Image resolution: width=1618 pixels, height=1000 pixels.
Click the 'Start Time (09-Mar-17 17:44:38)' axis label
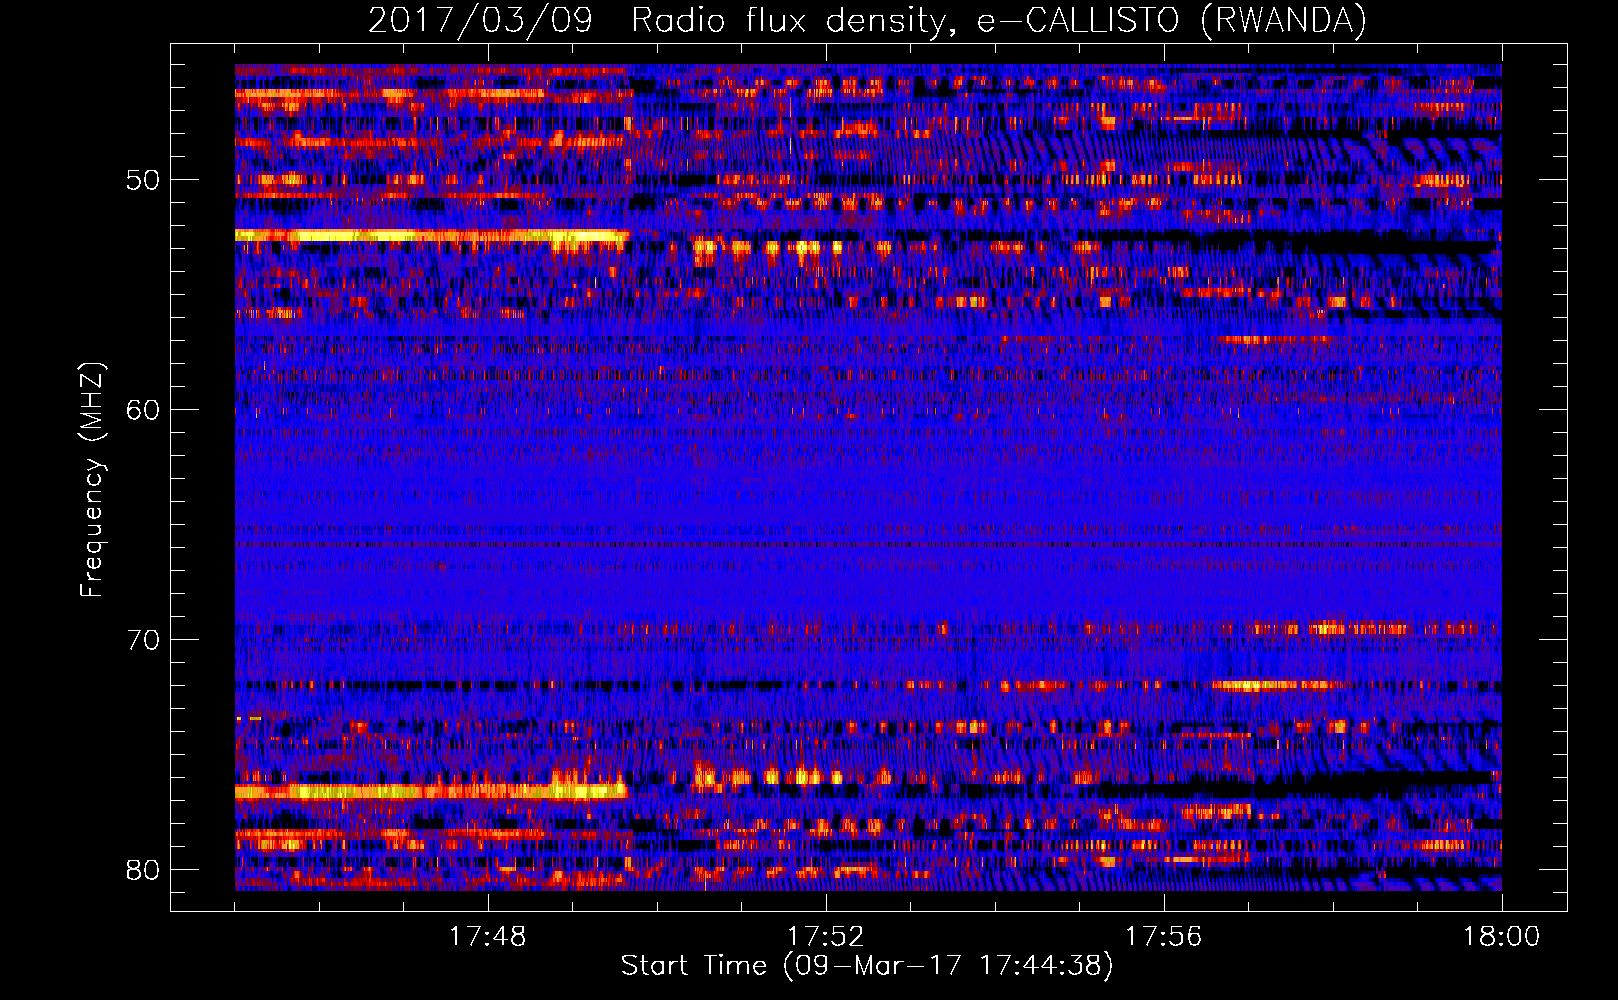[867, 966]
